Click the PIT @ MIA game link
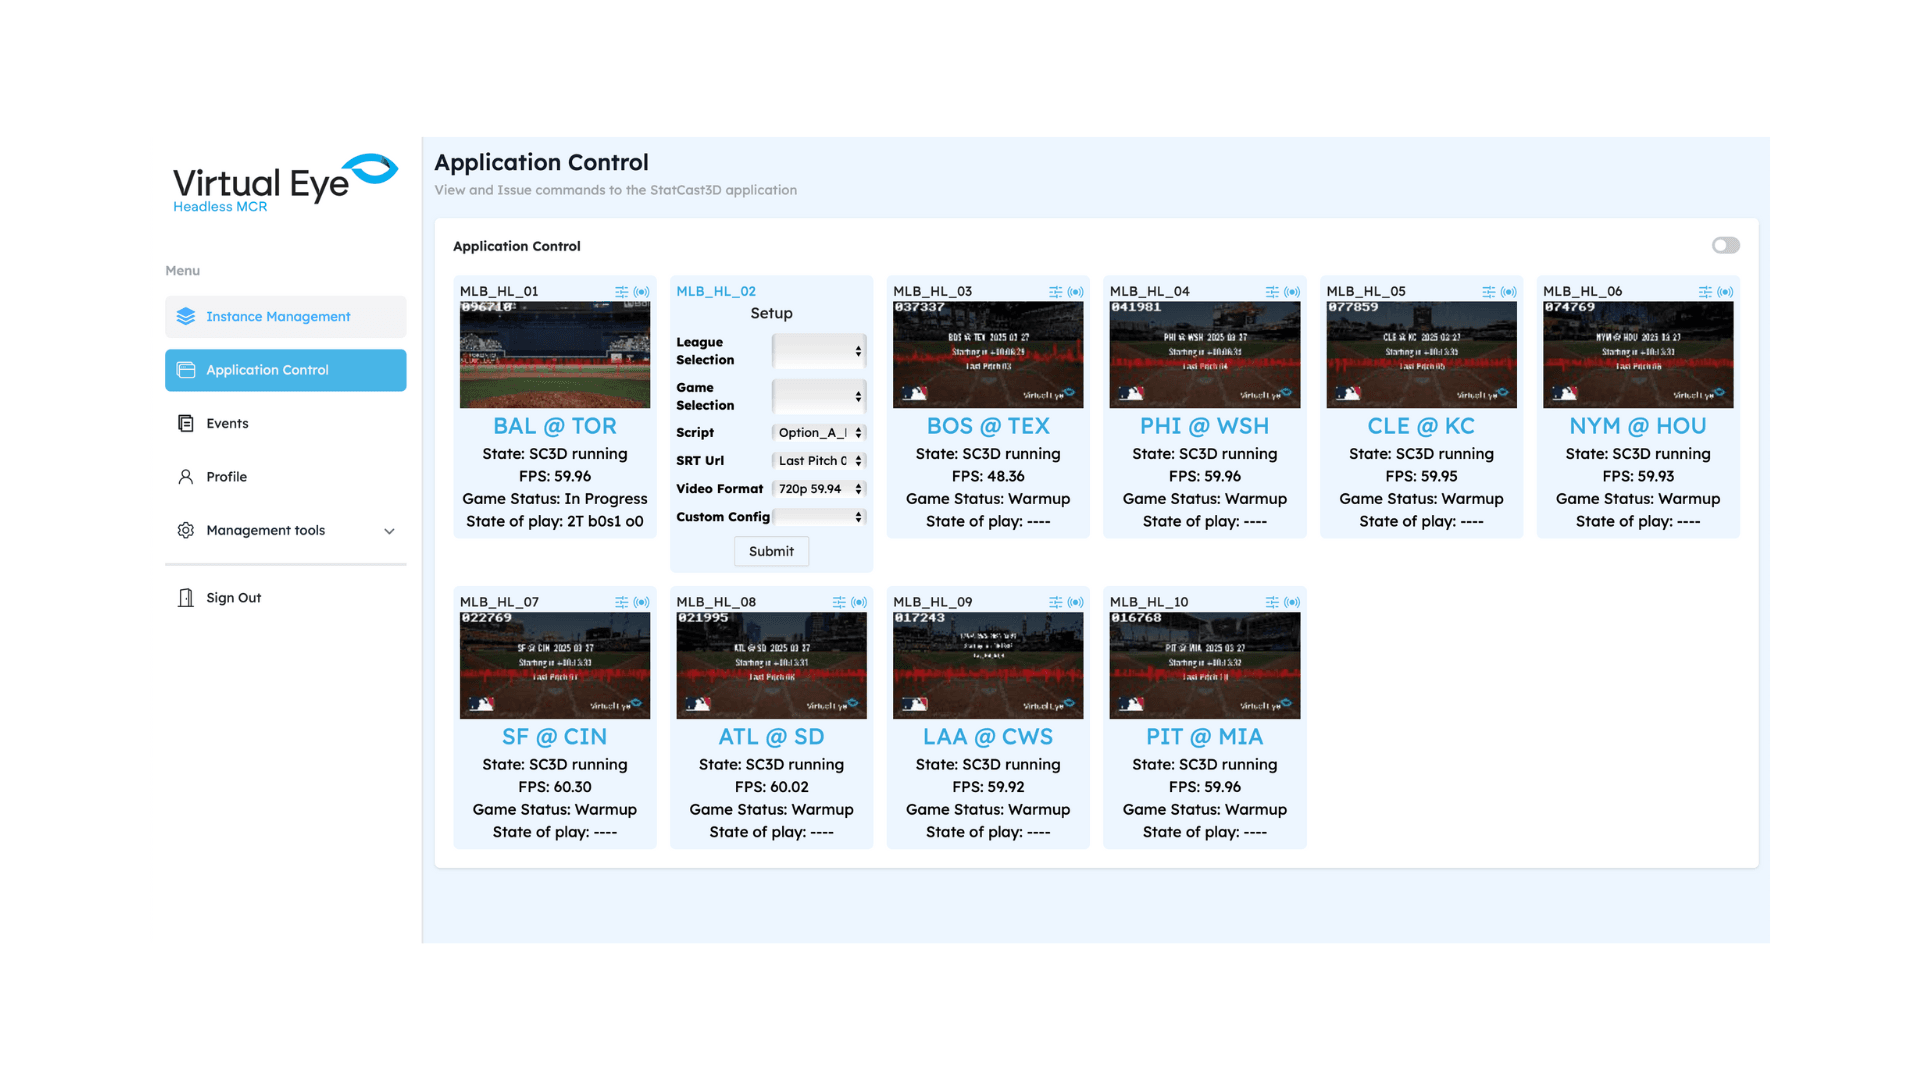Image resolution: width=1920 pixels, height=1080 pixels. 1204,737
